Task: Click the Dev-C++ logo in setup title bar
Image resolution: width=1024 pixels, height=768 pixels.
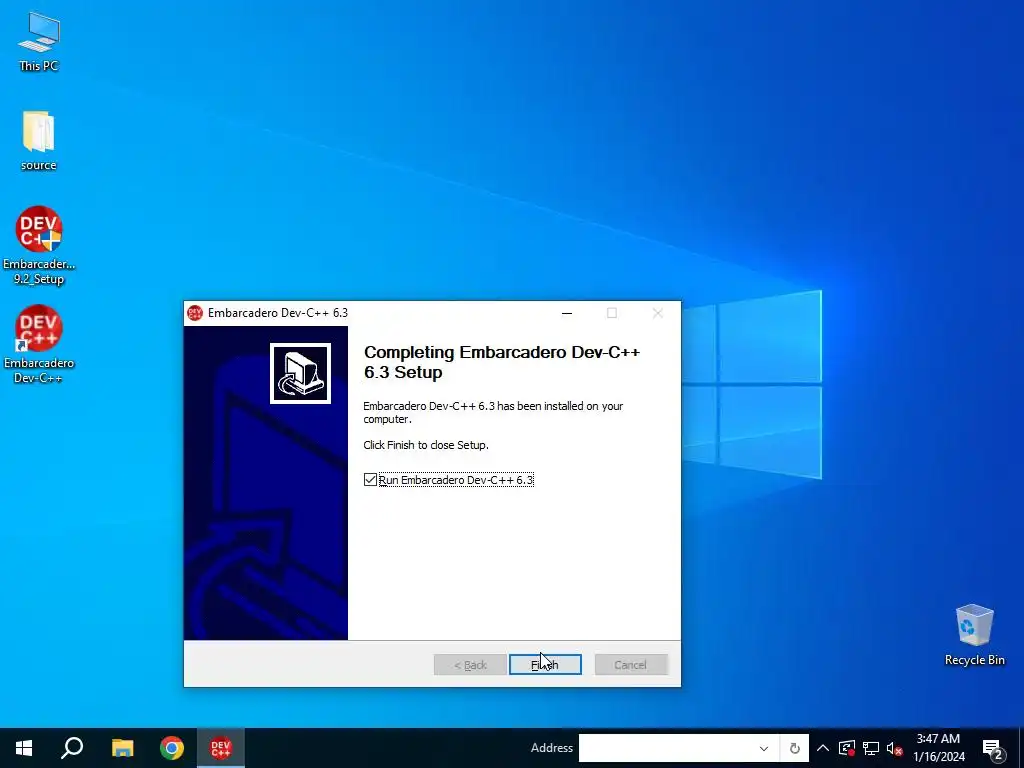Action: [x=195, y=313]
